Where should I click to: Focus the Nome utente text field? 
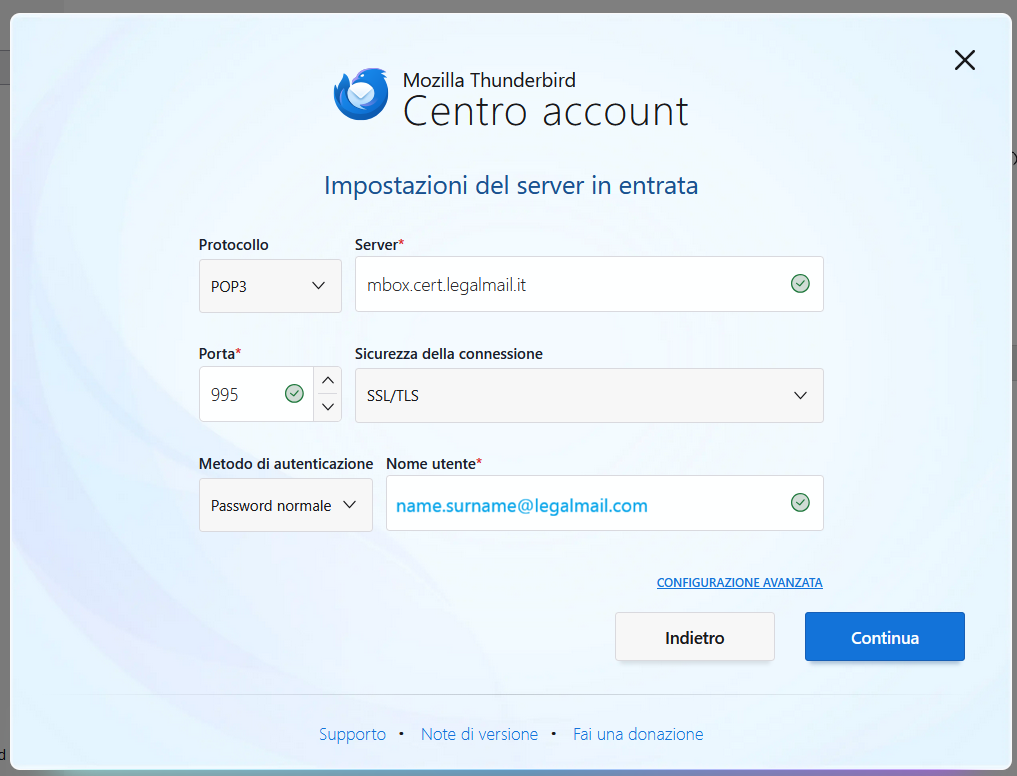(x=585, y=504)
